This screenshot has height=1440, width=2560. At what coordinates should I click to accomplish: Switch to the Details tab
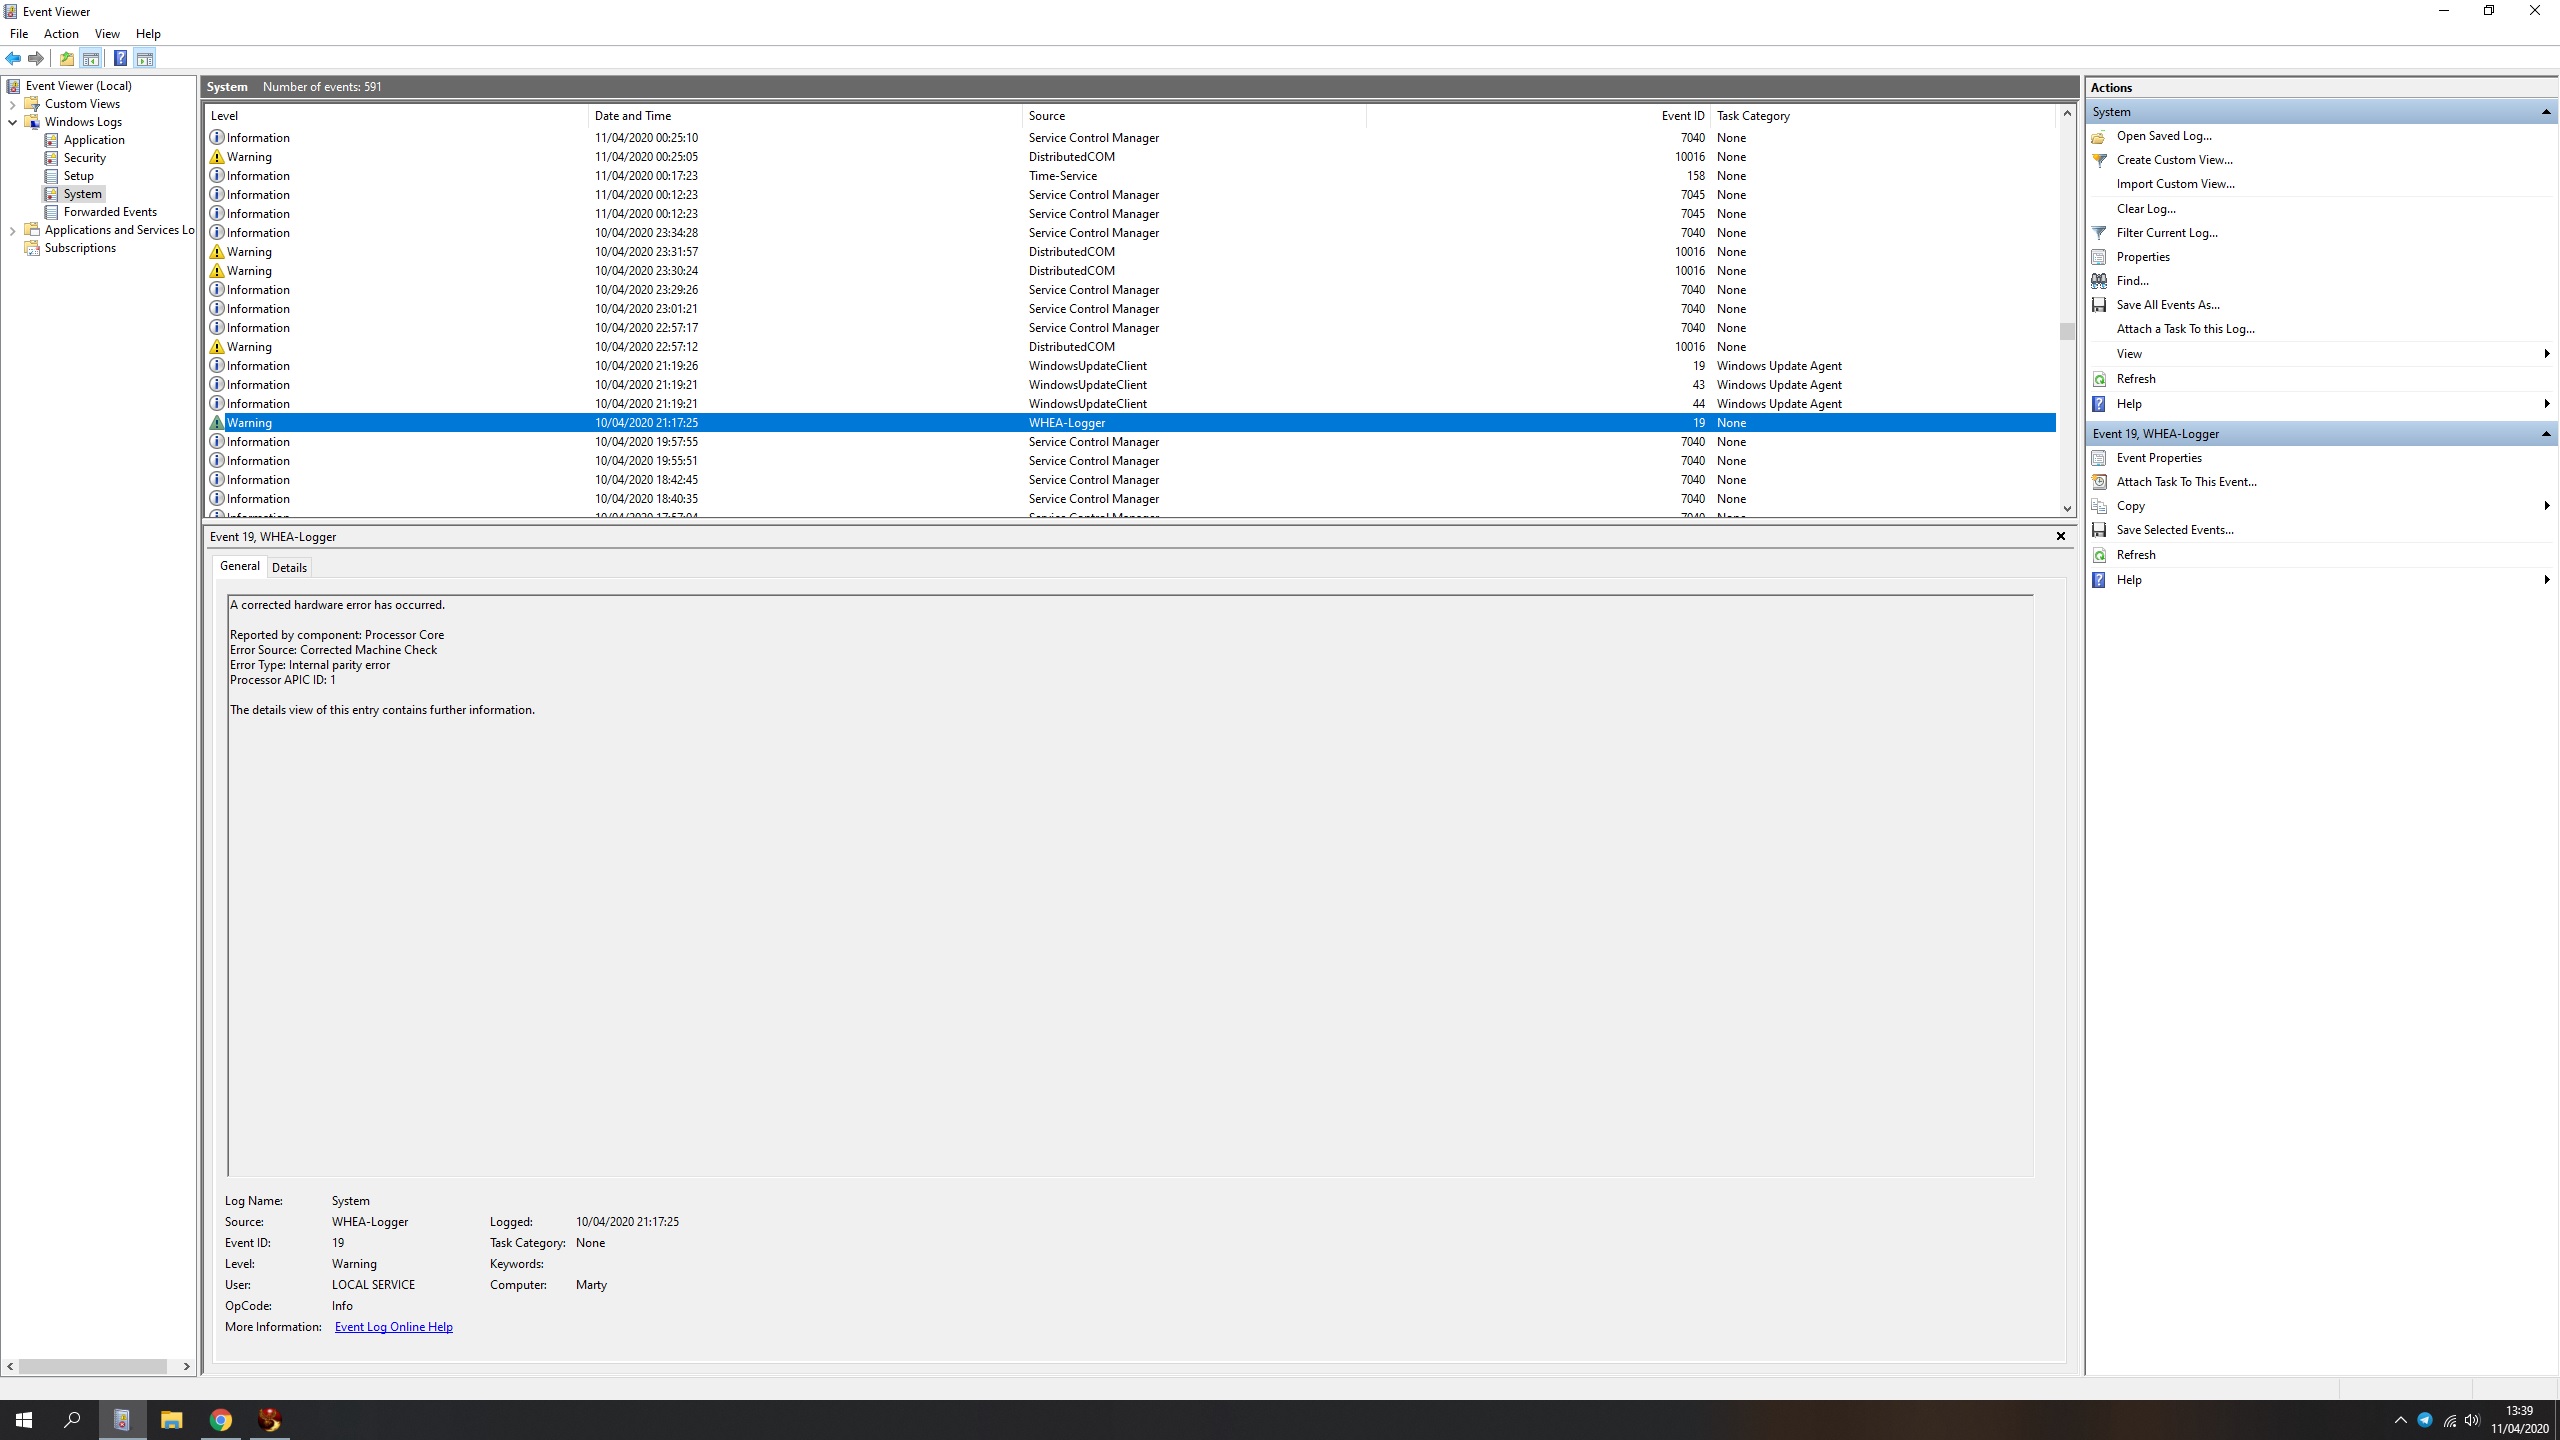[289, 567]
